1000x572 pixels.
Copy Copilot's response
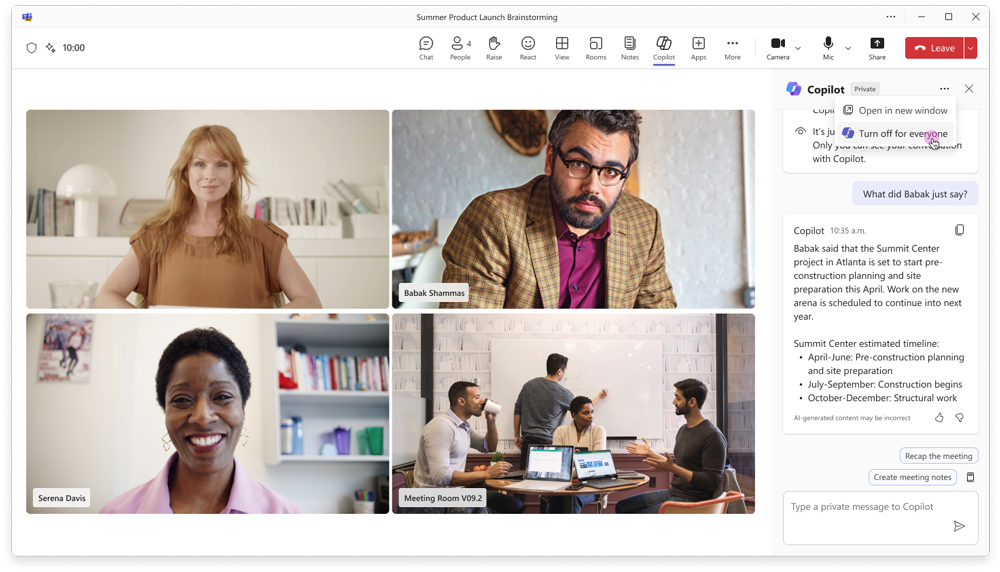959,230
